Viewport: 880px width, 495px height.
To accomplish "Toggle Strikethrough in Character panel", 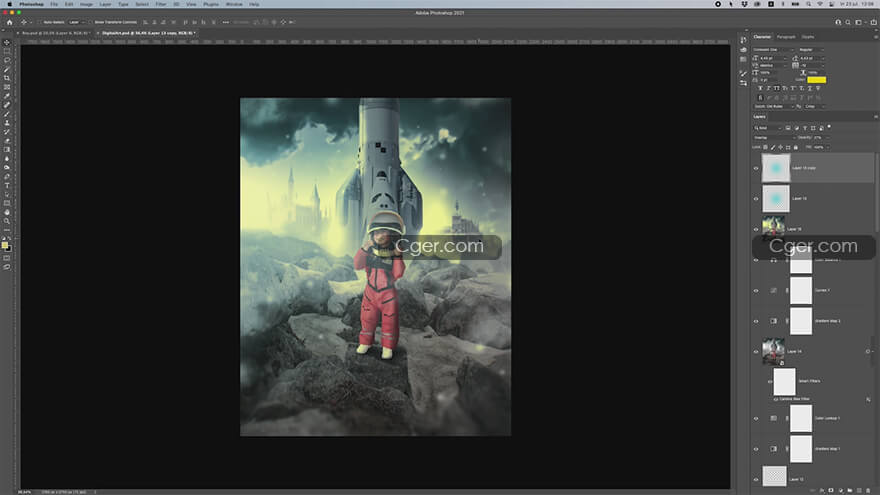I will click(x=818, y=88).
